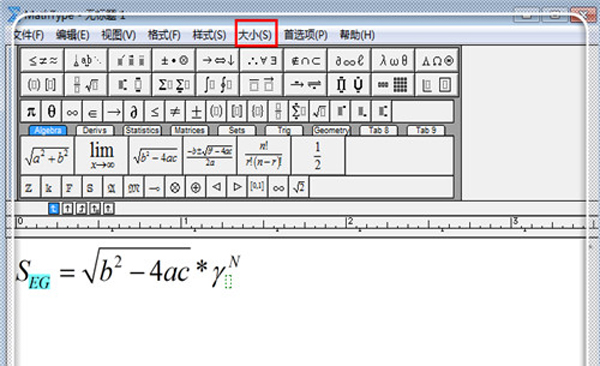Insert the left triangle ◁ symbol

pos(216,187)
